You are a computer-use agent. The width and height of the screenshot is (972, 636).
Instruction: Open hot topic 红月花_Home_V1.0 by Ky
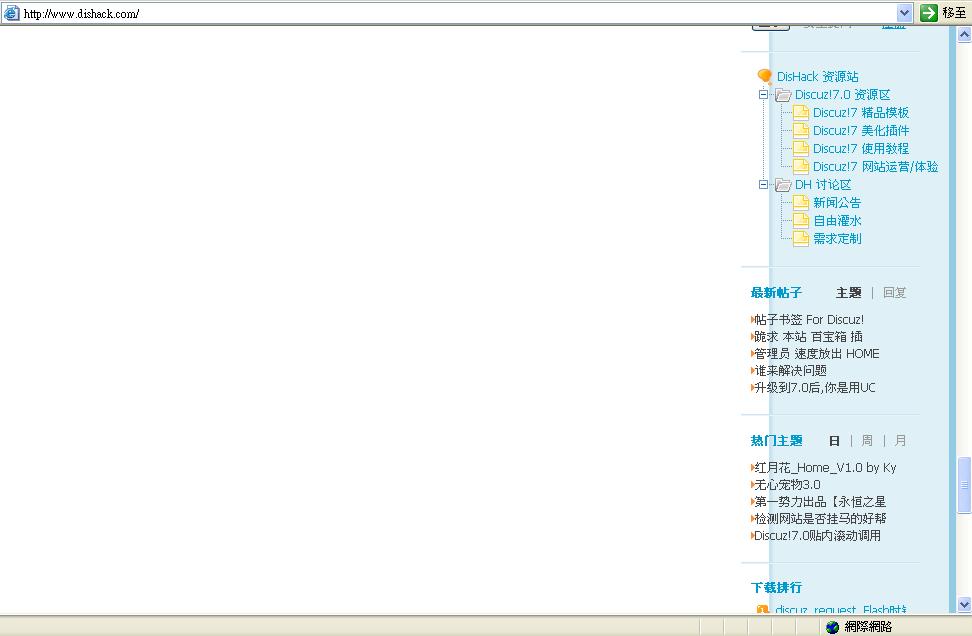tap(825, 468)
